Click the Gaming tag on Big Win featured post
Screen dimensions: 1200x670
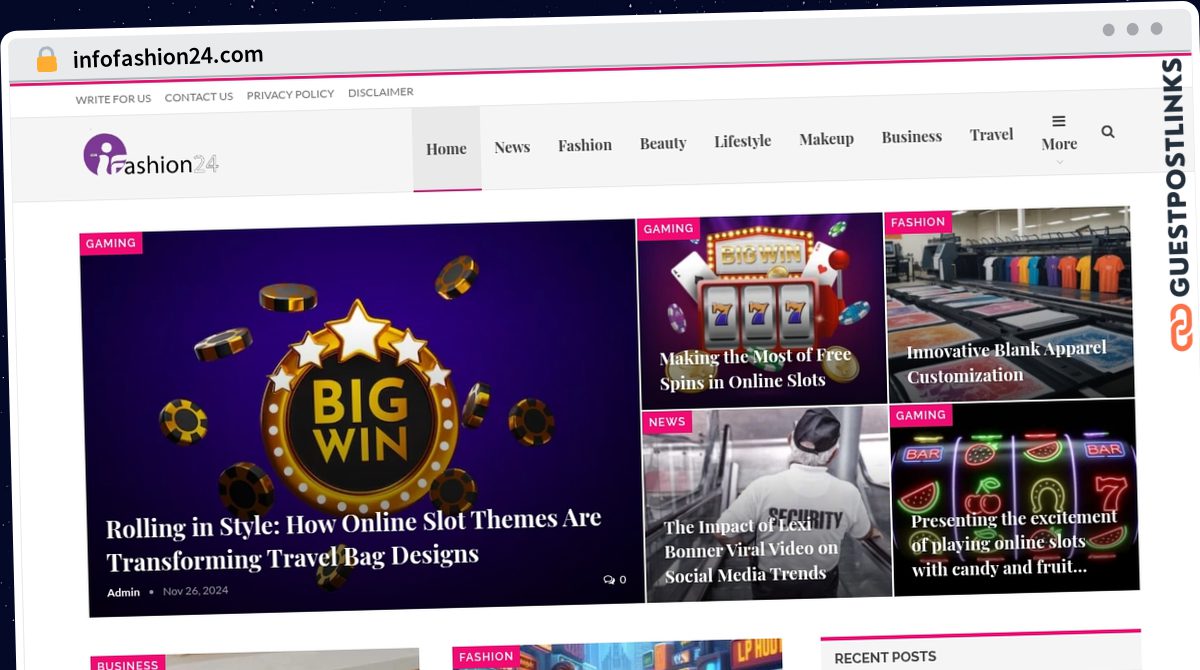pyautogui.click(x=111, y=244)
